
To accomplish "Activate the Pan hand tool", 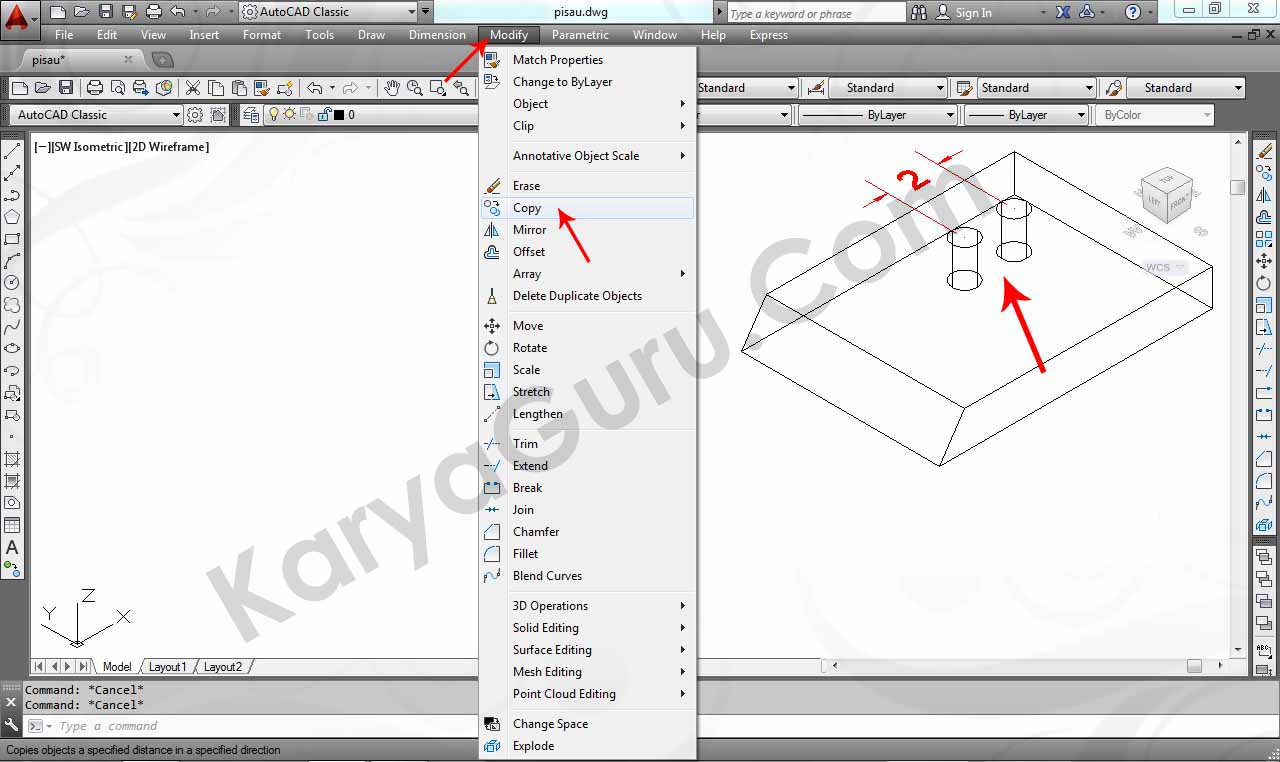I will (x=392, y=88).
